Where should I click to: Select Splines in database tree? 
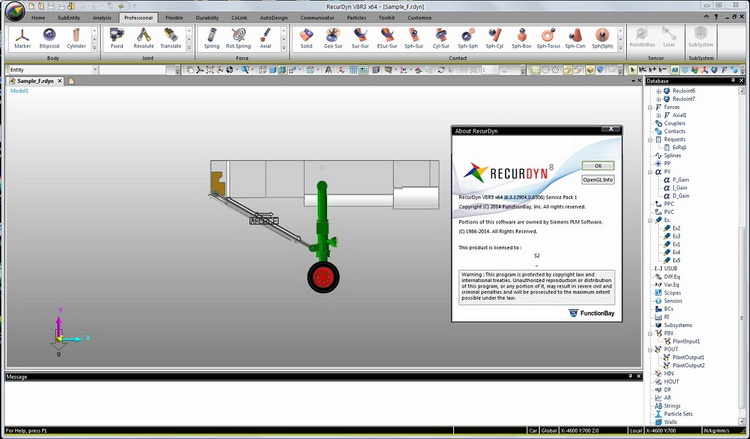click(x=673, y=155)
